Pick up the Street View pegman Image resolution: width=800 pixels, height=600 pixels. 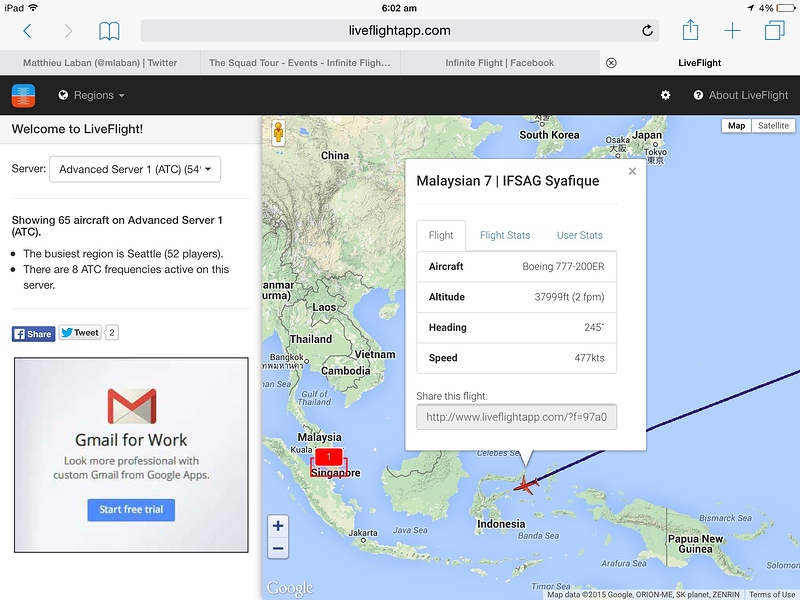278,133
